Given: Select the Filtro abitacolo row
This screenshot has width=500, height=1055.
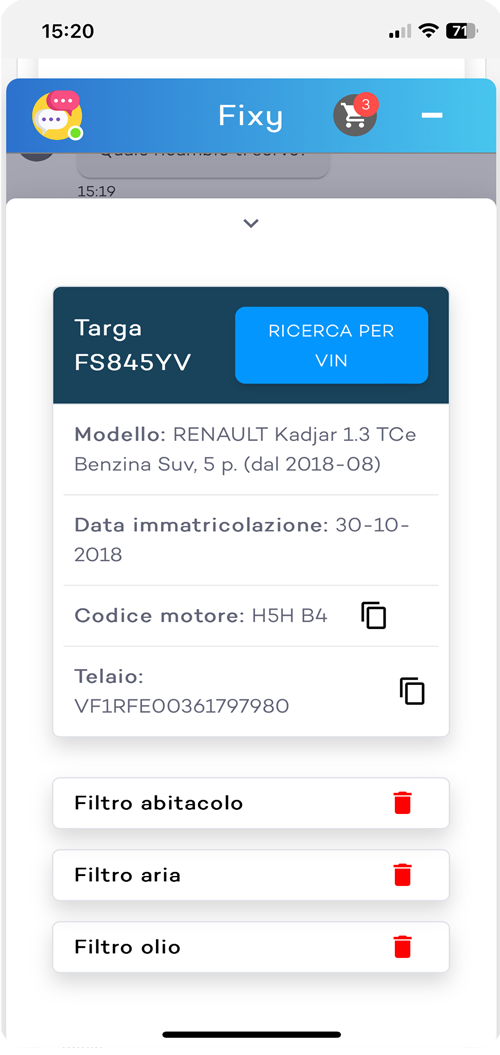Looking at the screenshot, I should click(x=251, y=803).
